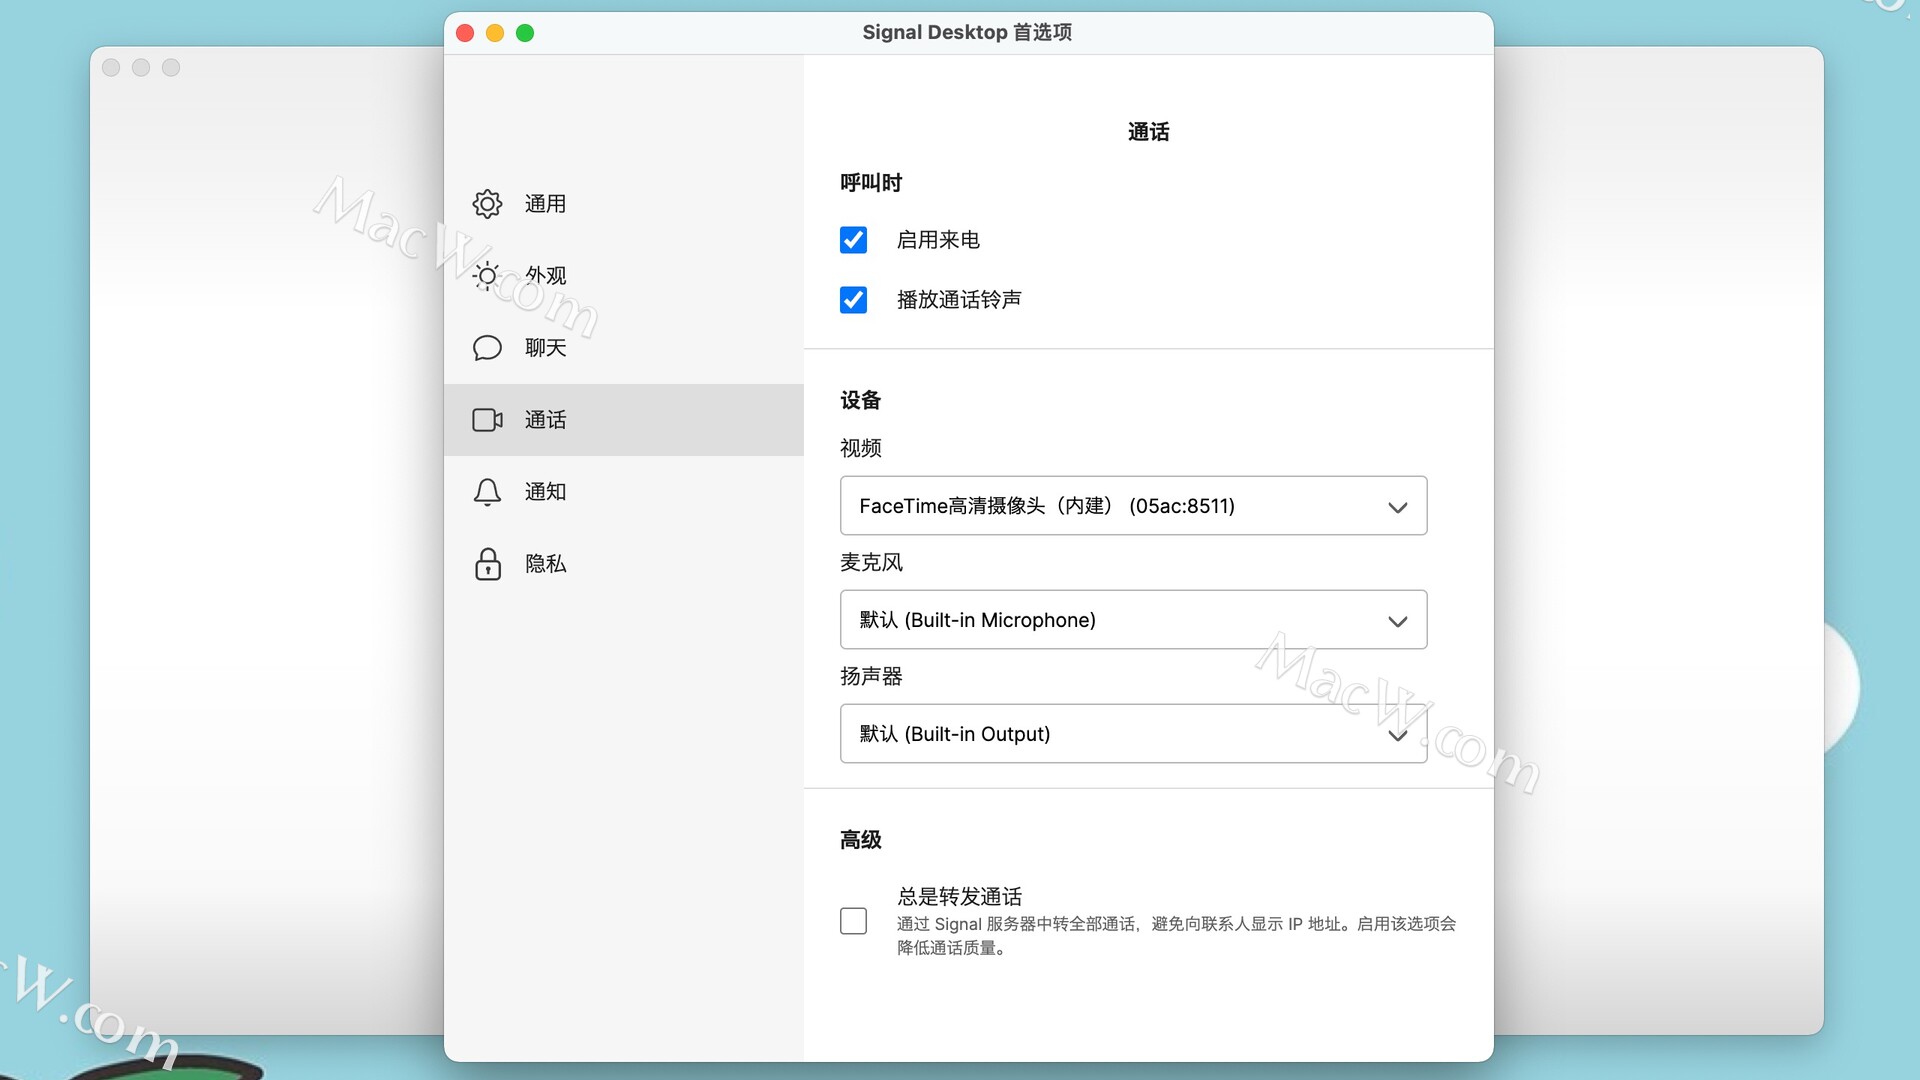Click the 启用来电 label text
Screen dimensions: 1920x1080
938,240
